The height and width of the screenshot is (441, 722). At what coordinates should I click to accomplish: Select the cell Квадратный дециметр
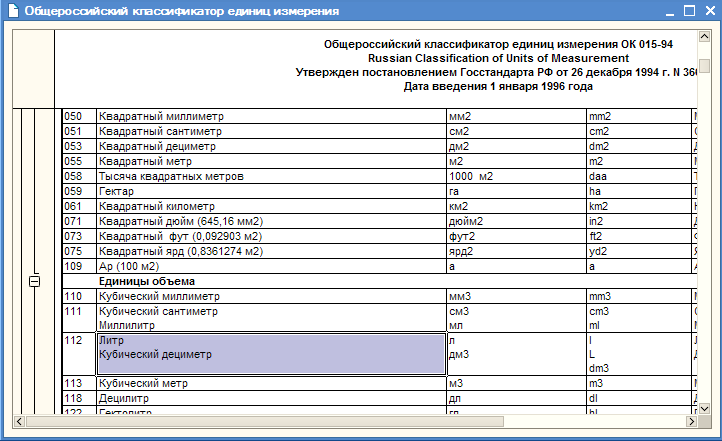271,146
